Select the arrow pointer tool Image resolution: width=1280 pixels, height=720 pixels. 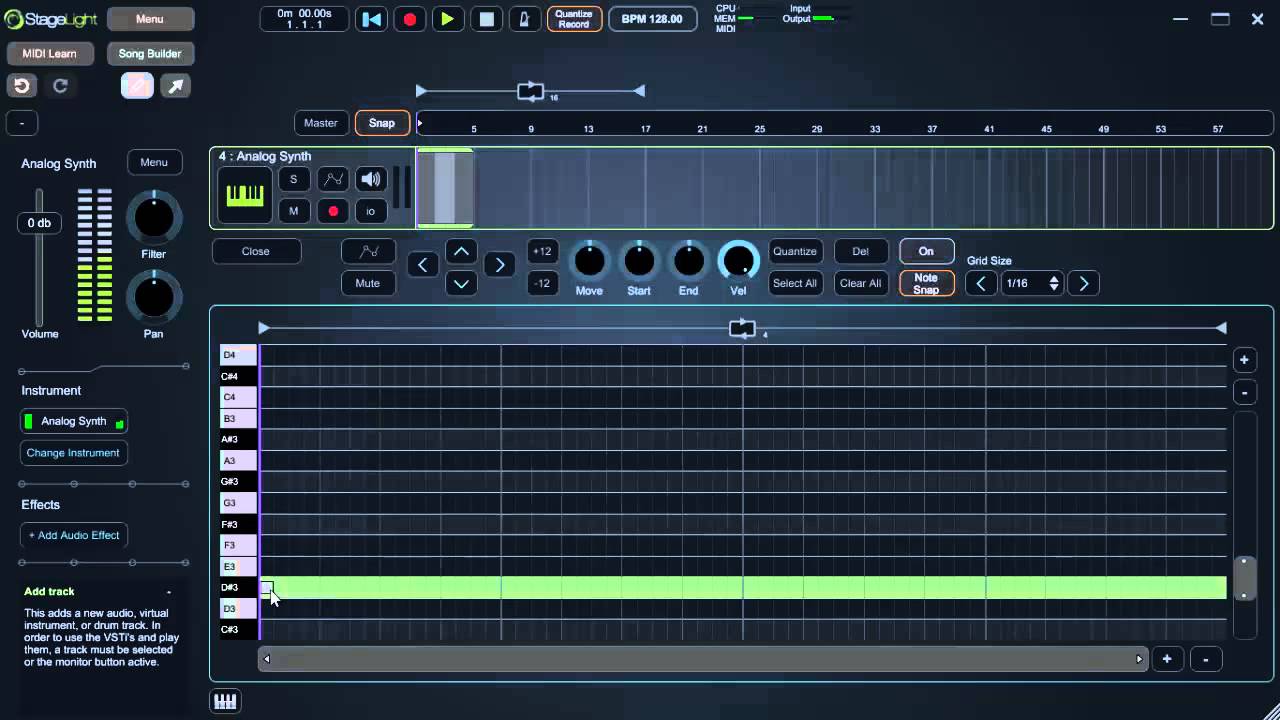[x=176, y=86]
